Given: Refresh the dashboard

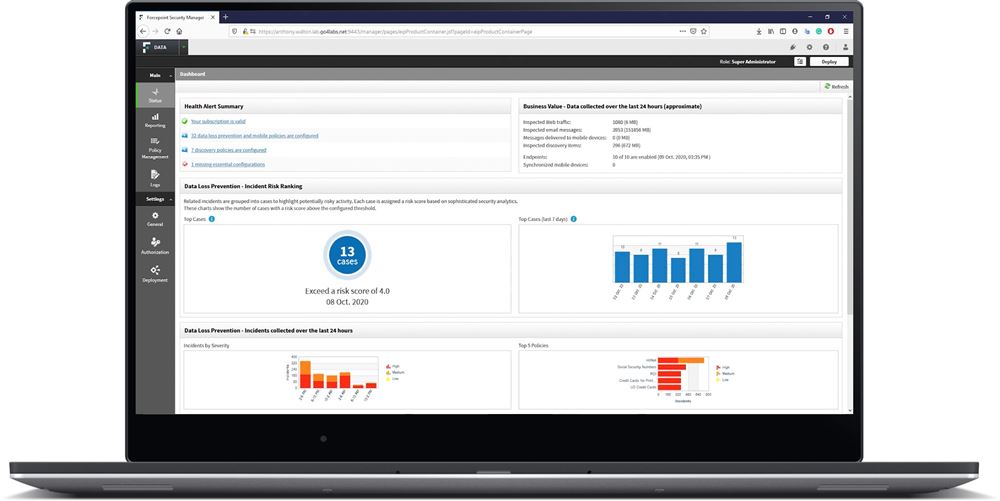Looking at the screenshot, I should (836, 87).
